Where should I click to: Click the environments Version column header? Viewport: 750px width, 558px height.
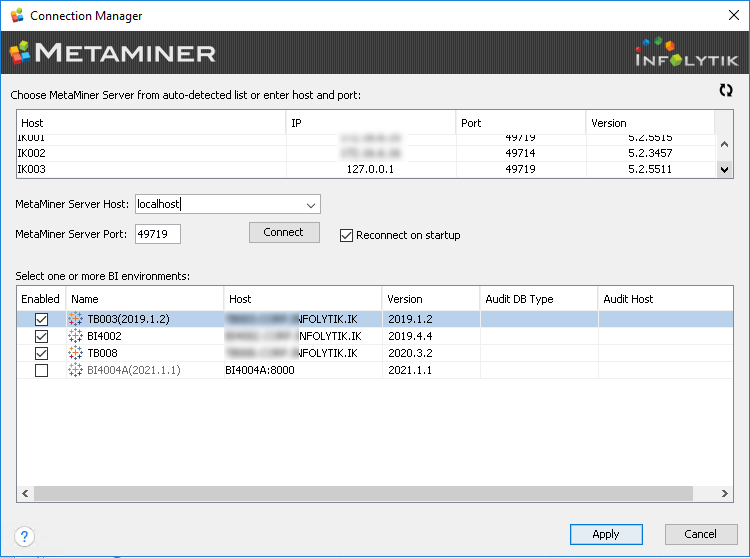431,299
